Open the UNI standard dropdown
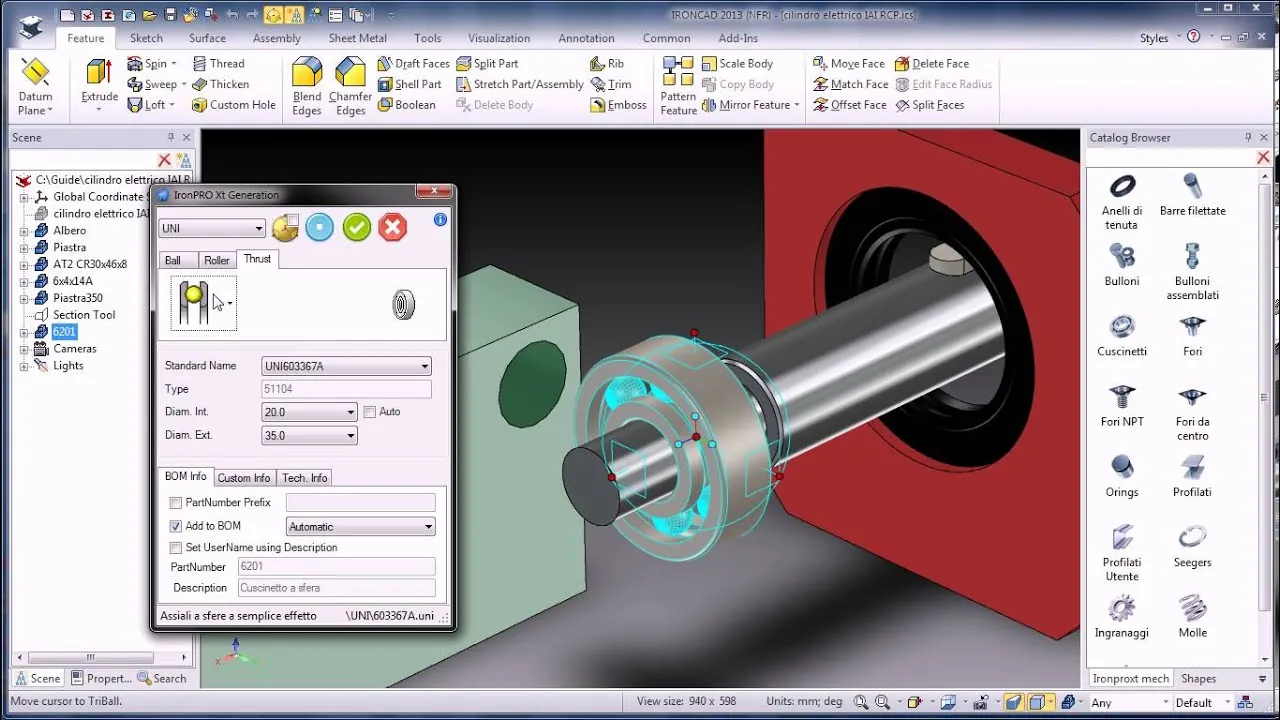1280x720 pixels. click(x=212, y=228)
